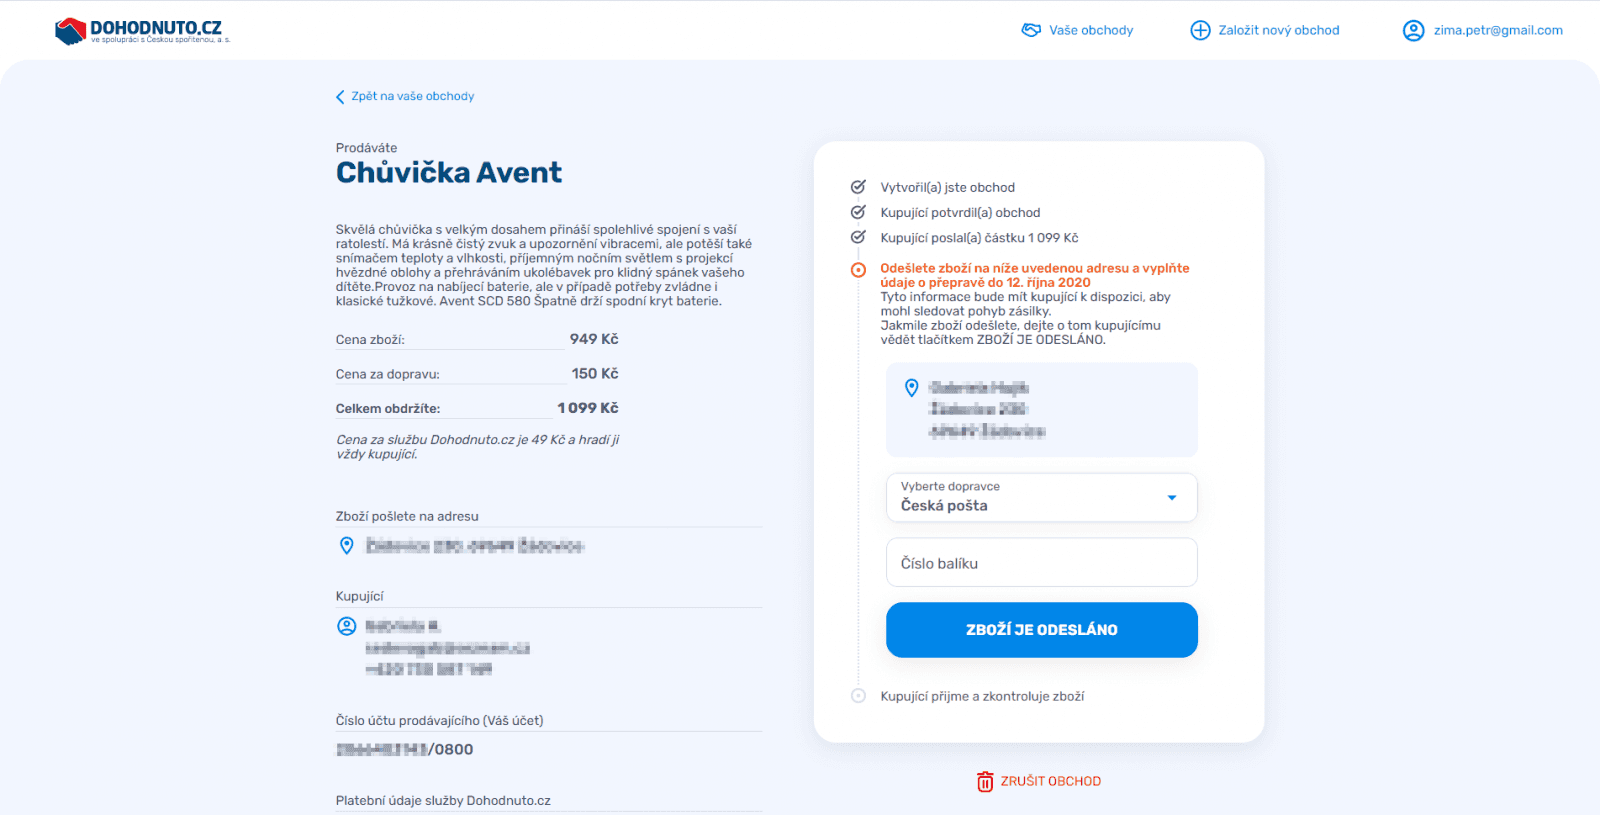Select Založit nový obchod menu item
The image size is (1600, 815).
[1278, 30]
